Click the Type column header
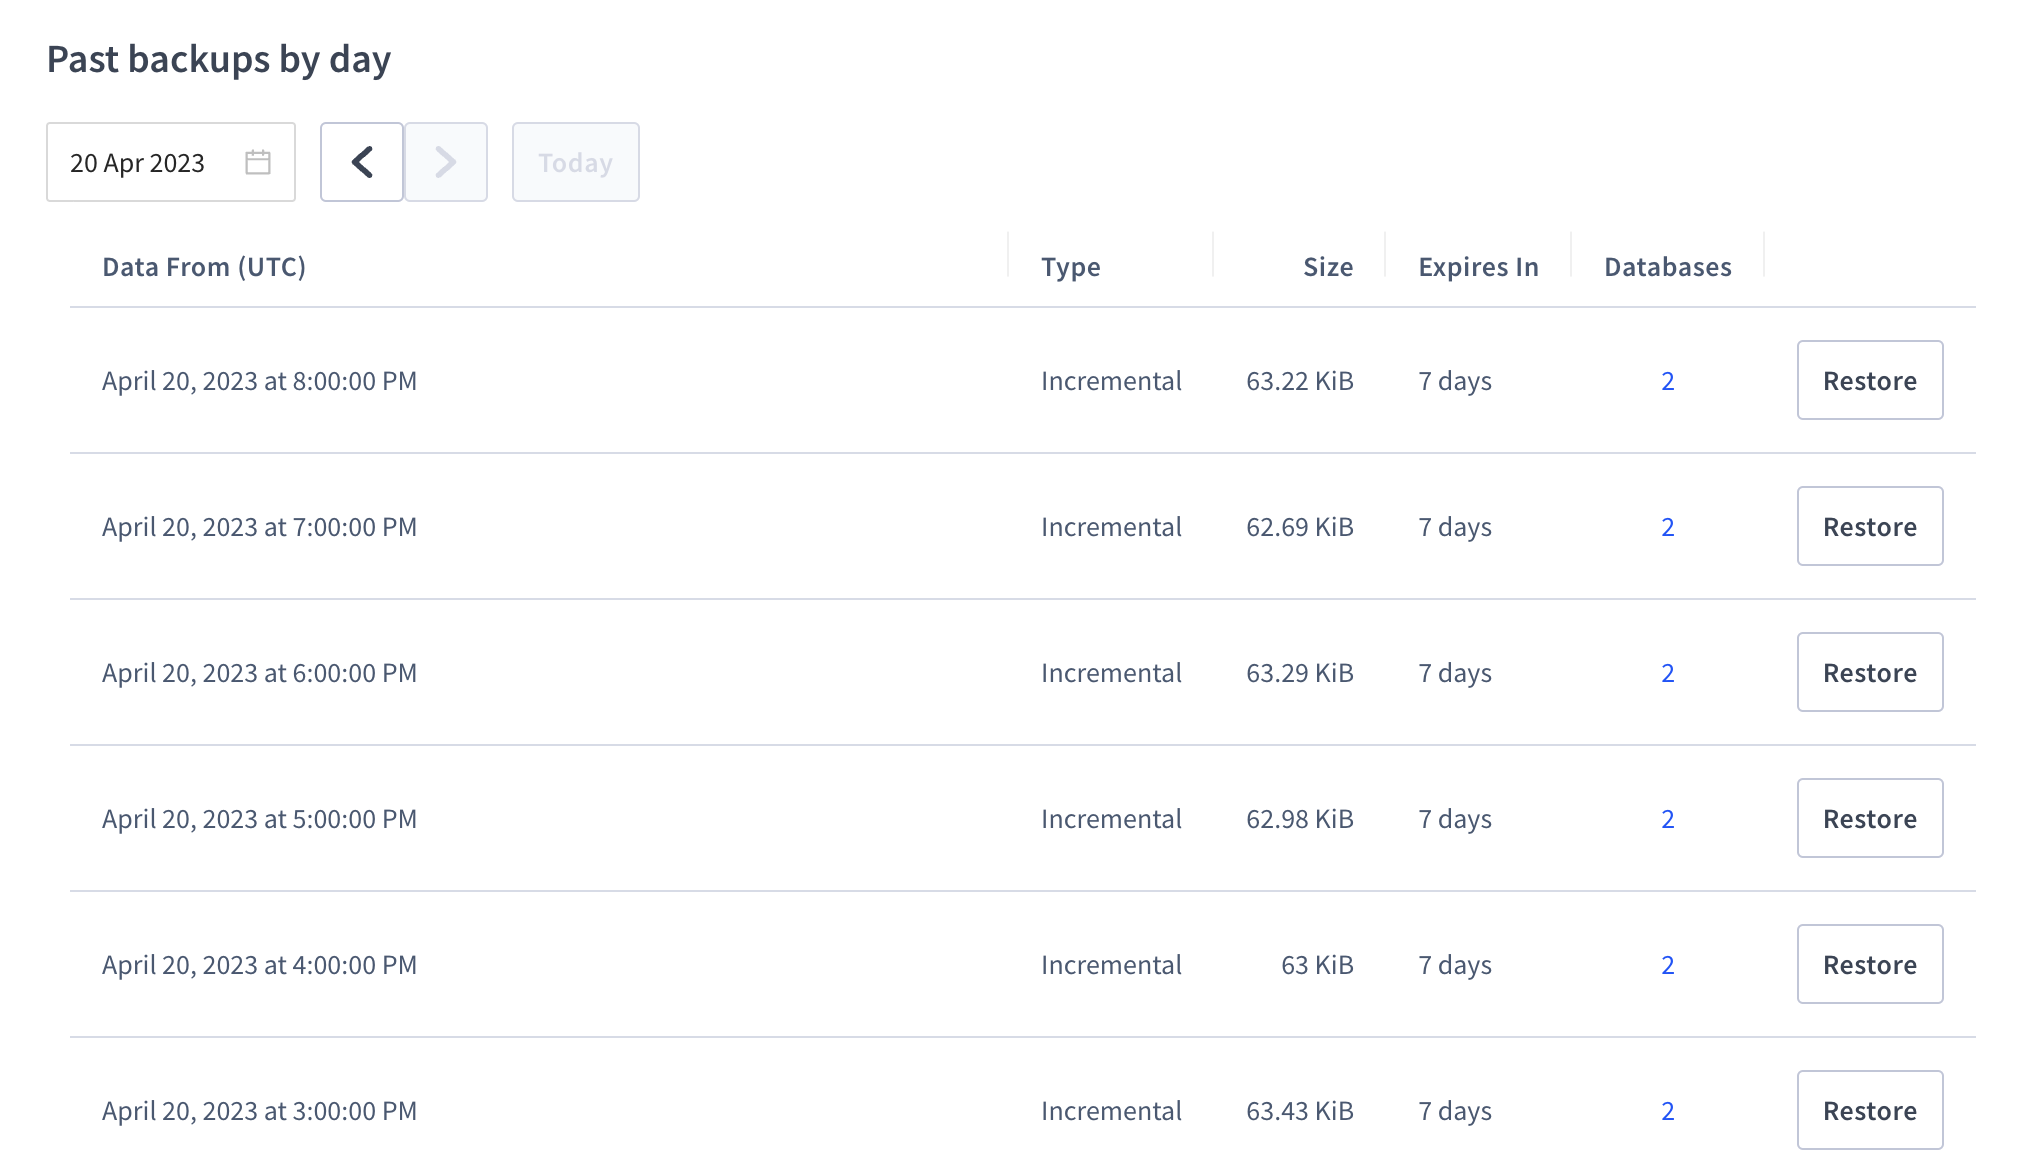 (x=1071, y=267)
